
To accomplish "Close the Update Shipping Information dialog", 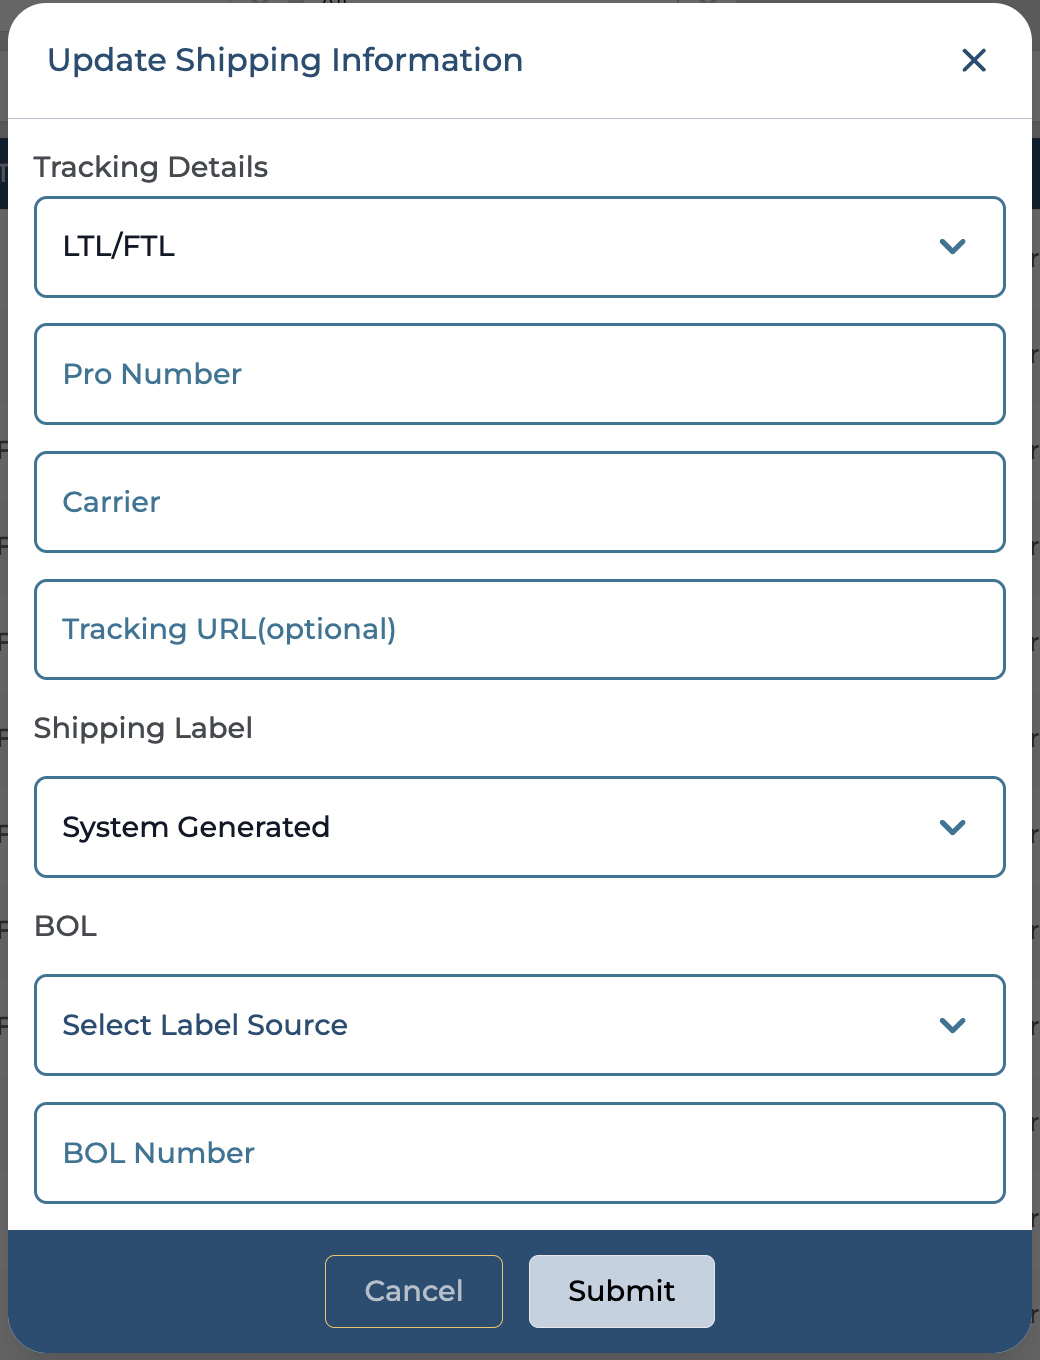I will (973, 61).
